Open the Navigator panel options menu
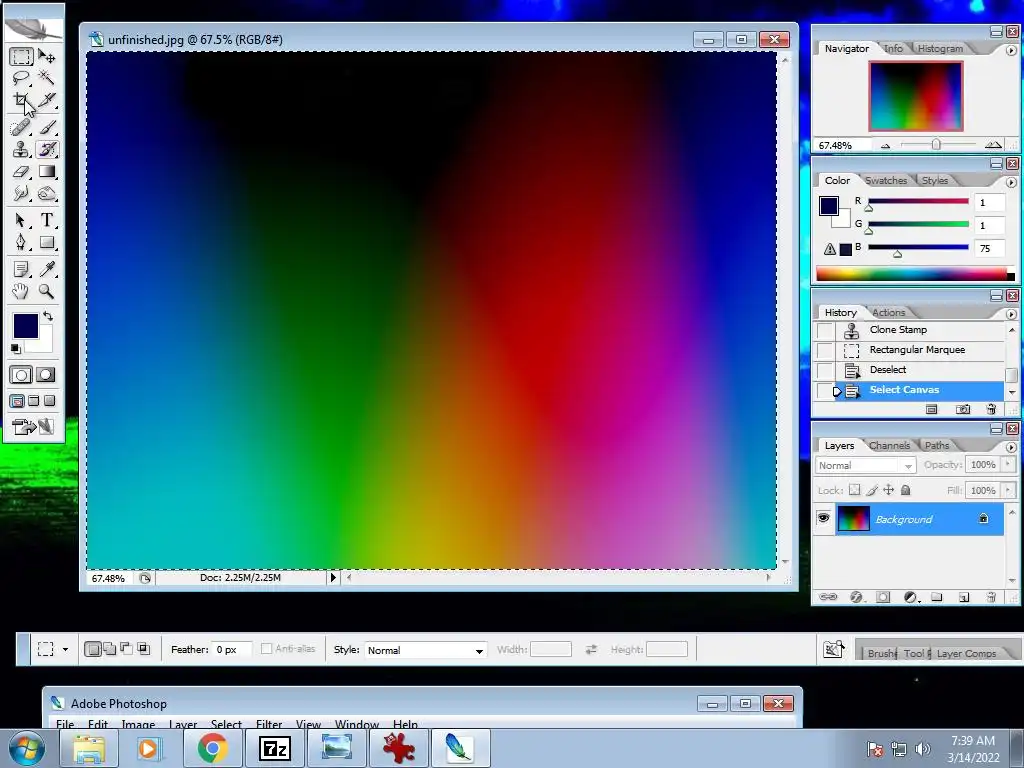This screenshot has height=768, width=1024. pos(1011,50)
